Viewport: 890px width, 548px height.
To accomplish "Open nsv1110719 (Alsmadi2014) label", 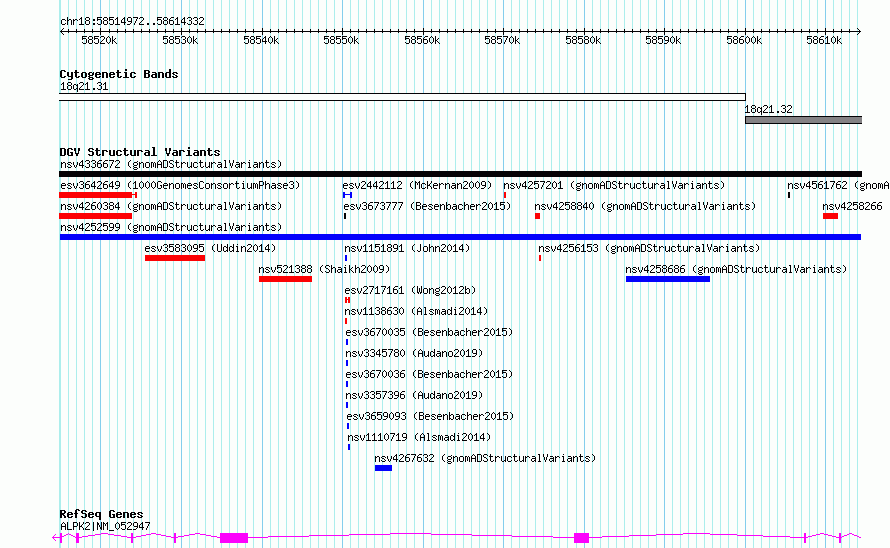I will click(419, 438).
